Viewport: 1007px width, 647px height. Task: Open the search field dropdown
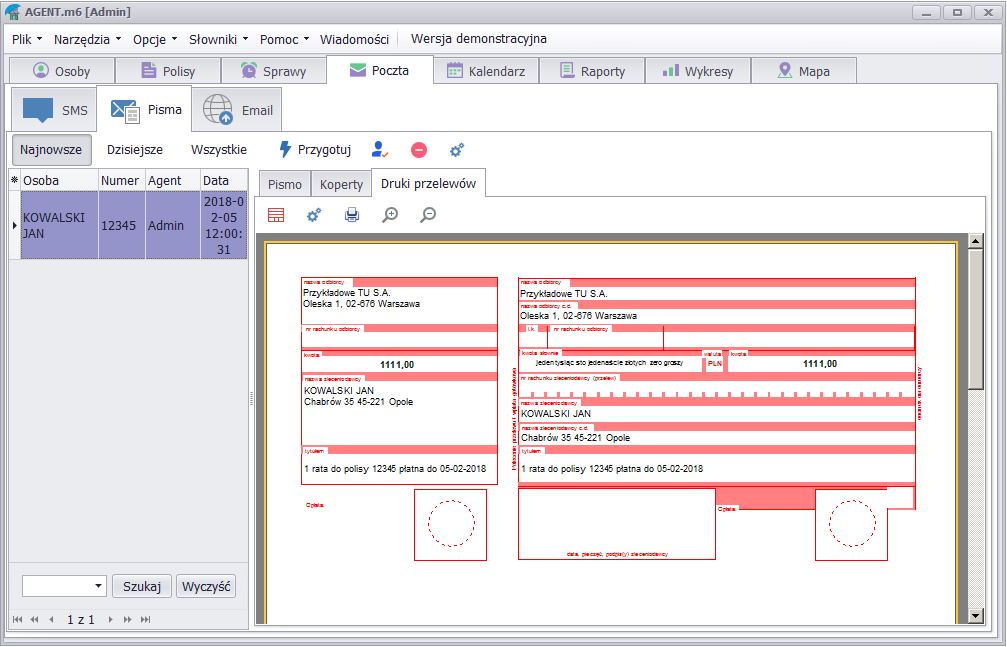98,586
